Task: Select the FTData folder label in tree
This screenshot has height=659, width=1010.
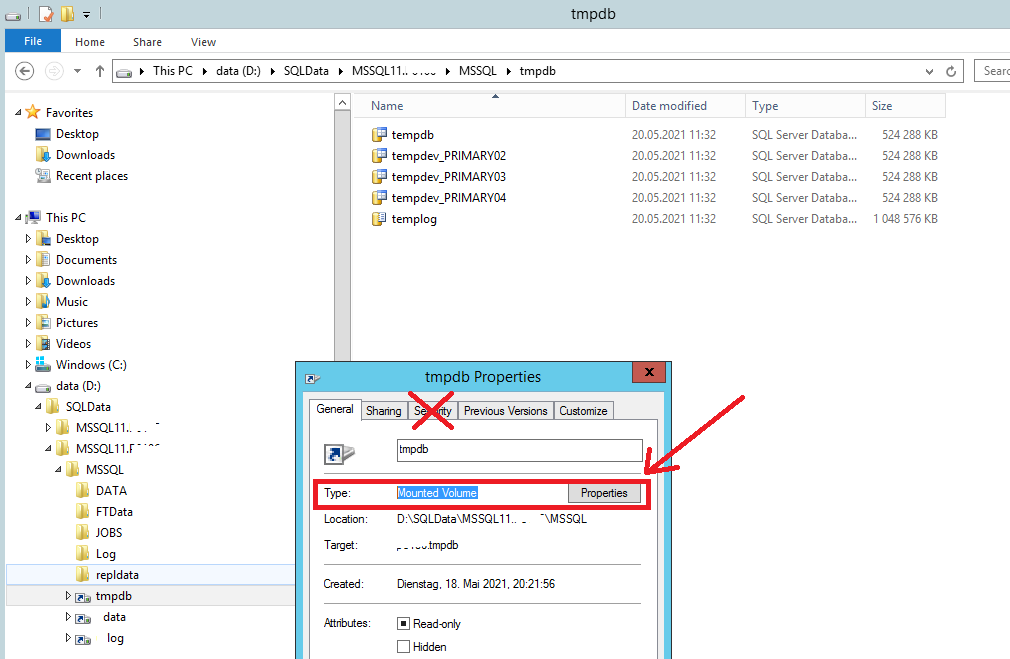Action: (x=114, y=511)
